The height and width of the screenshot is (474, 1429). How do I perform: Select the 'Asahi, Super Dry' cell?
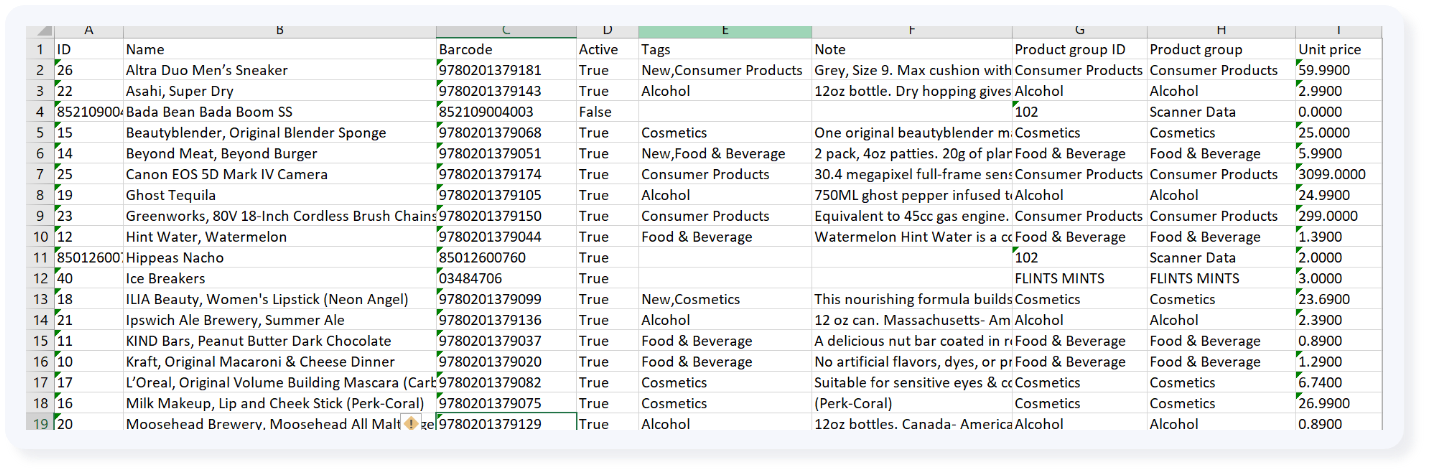[x=280, y=91]
